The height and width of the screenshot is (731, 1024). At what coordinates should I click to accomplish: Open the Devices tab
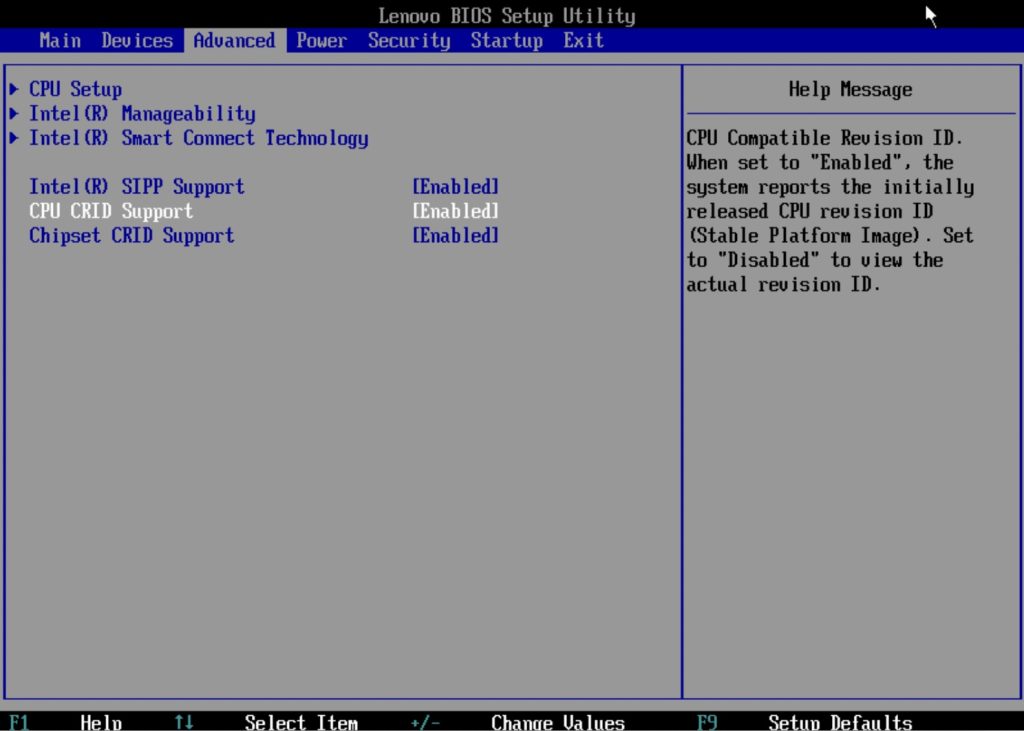pyautogui.click(x=137, y=41)
